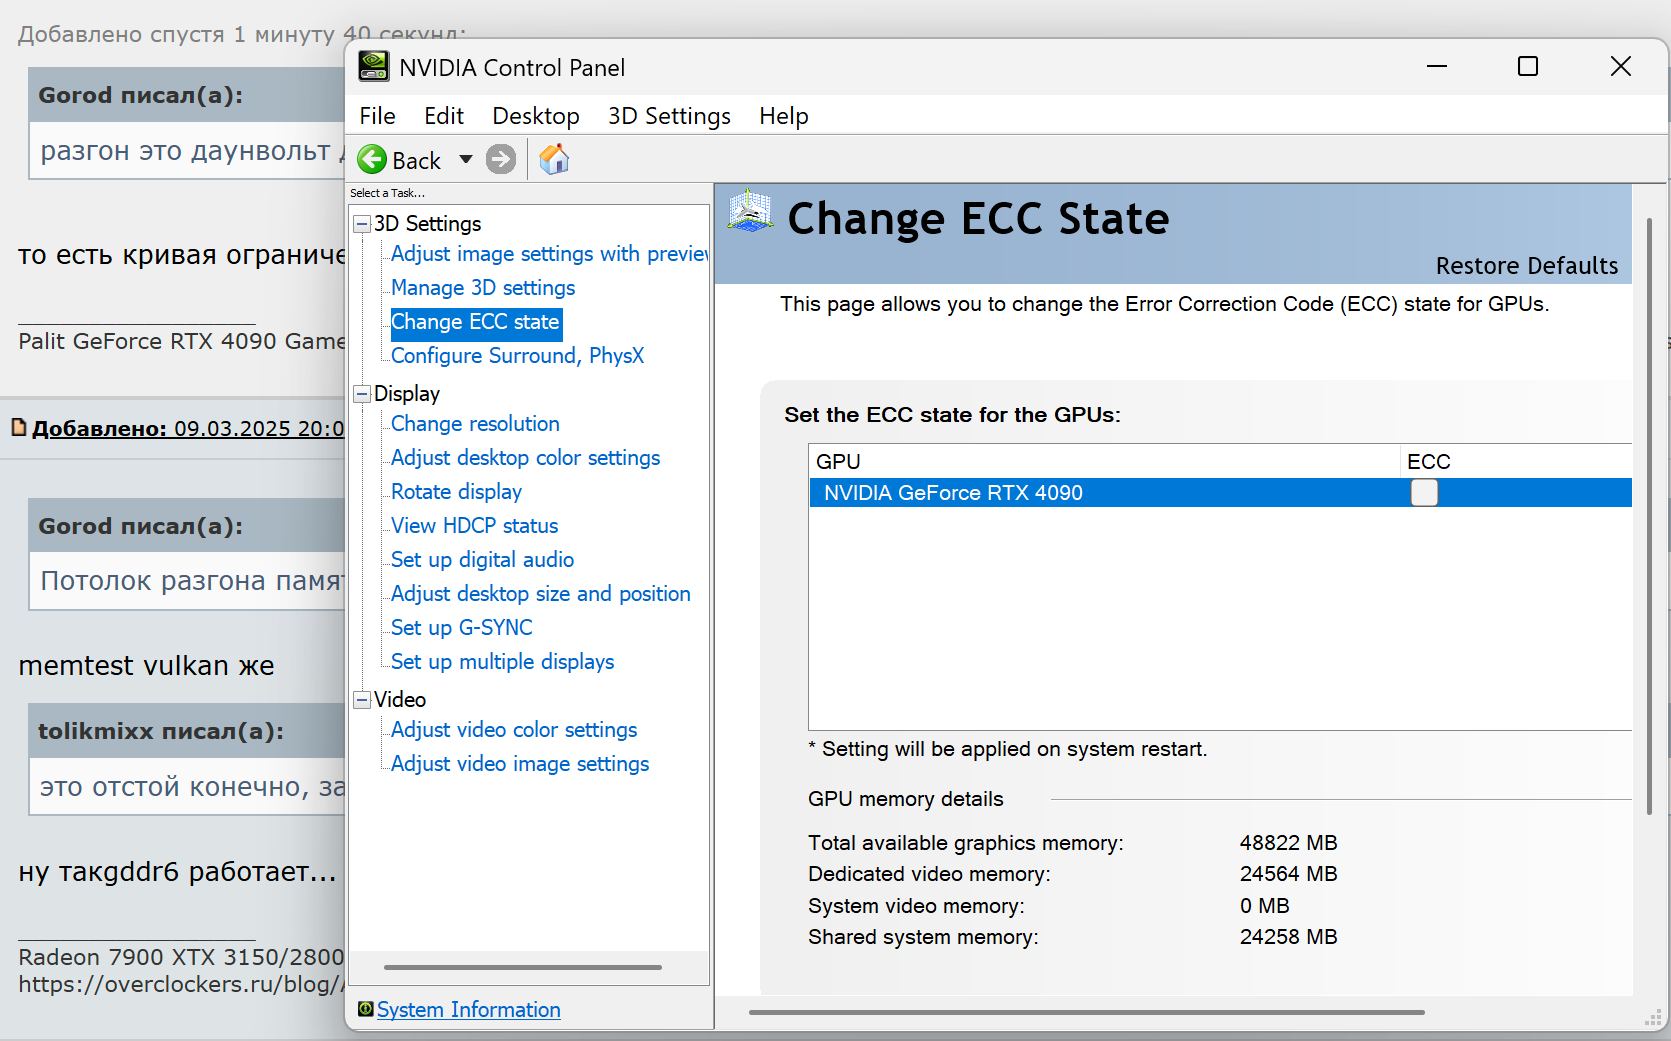Open the Back history dropdown arrow
1671x1041 pixels.
point(466,159)
